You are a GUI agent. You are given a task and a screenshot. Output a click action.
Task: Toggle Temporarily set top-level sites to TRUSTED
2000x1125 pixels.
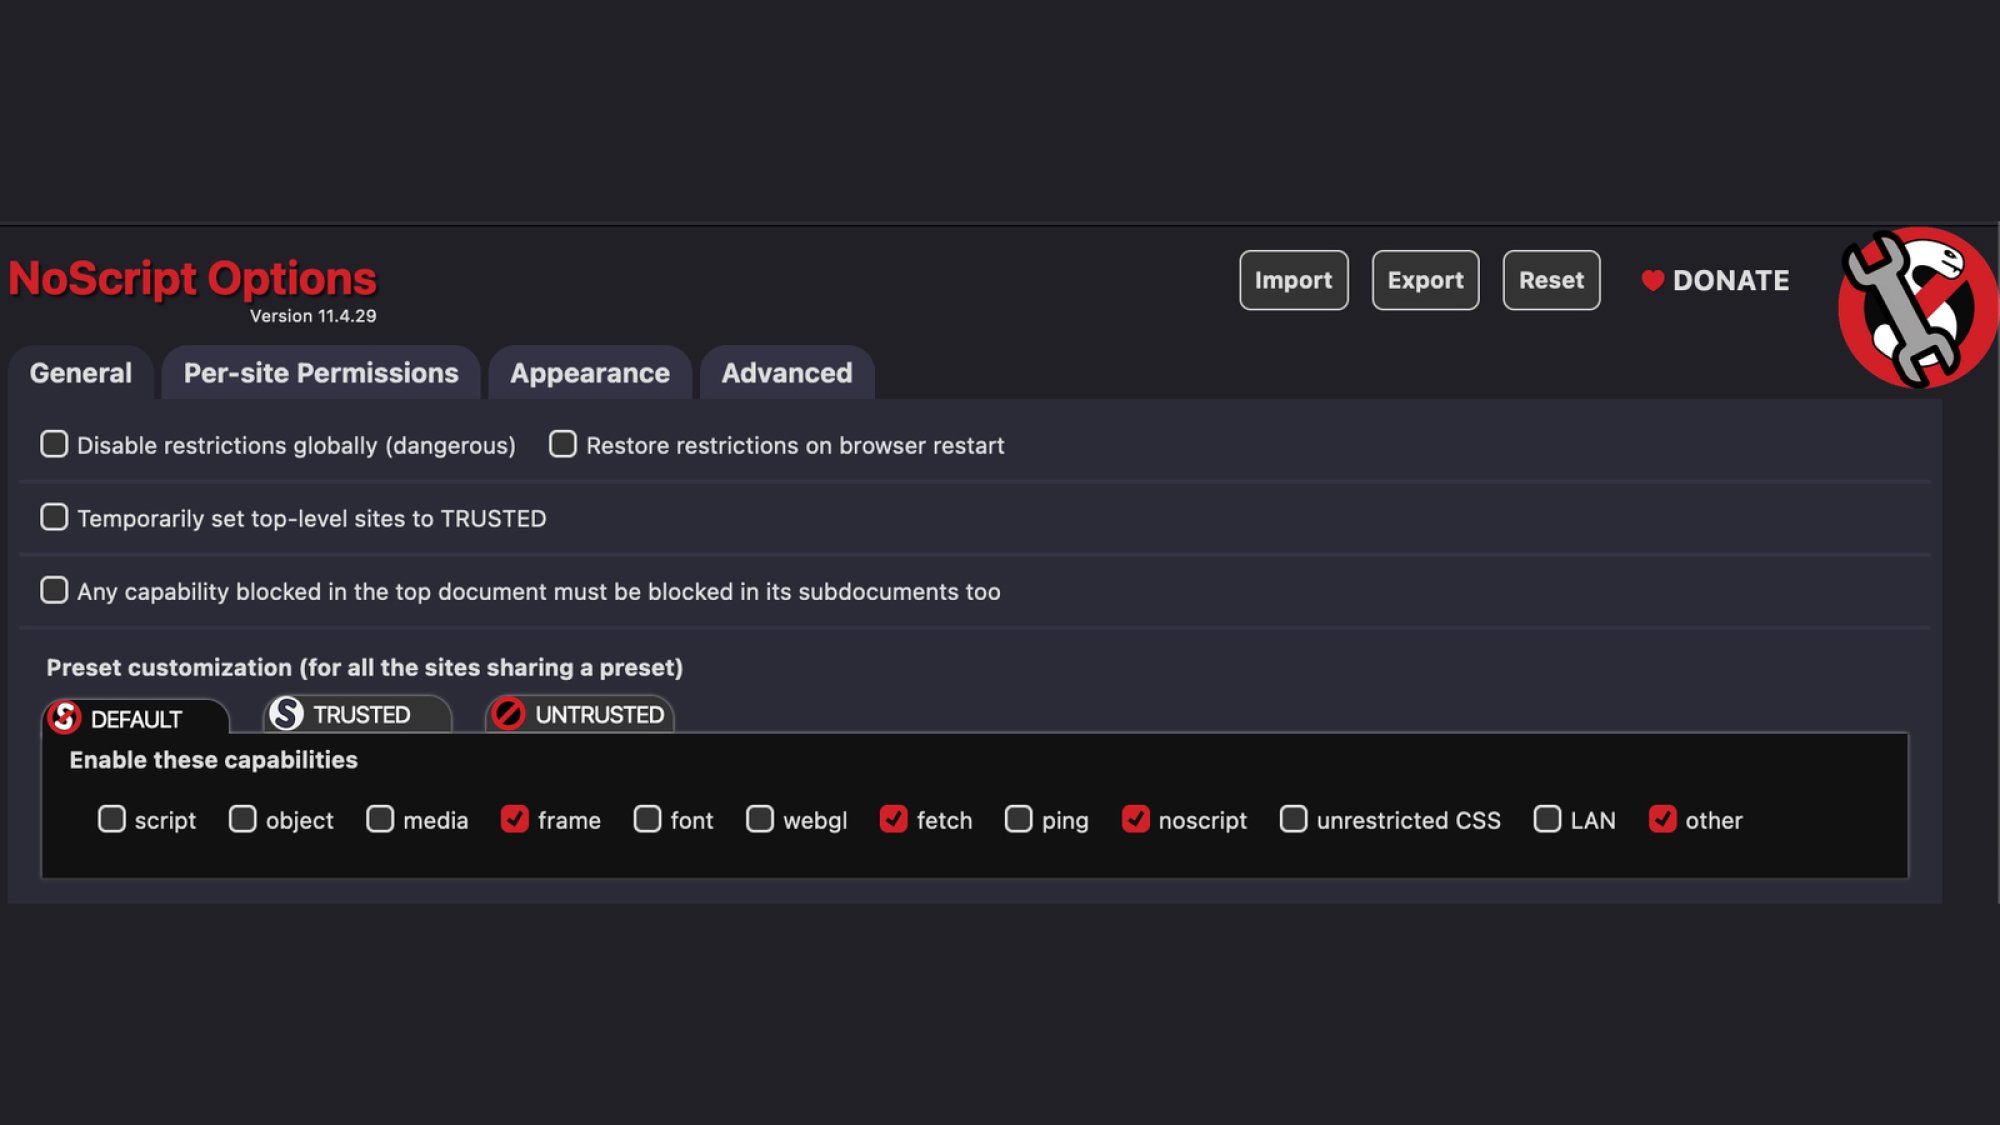(x=54, y=517)
